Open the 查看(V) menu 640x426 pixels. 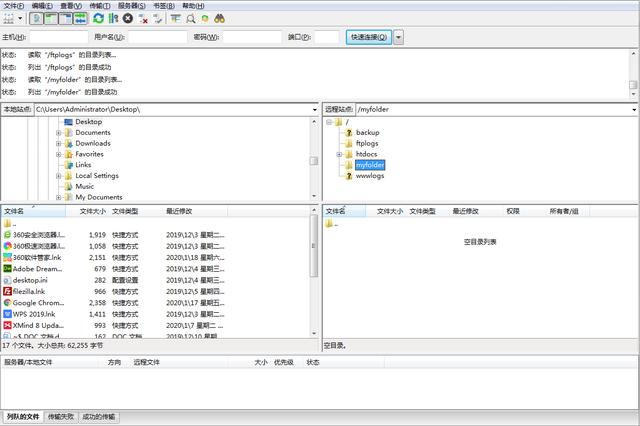coord(71,6)
